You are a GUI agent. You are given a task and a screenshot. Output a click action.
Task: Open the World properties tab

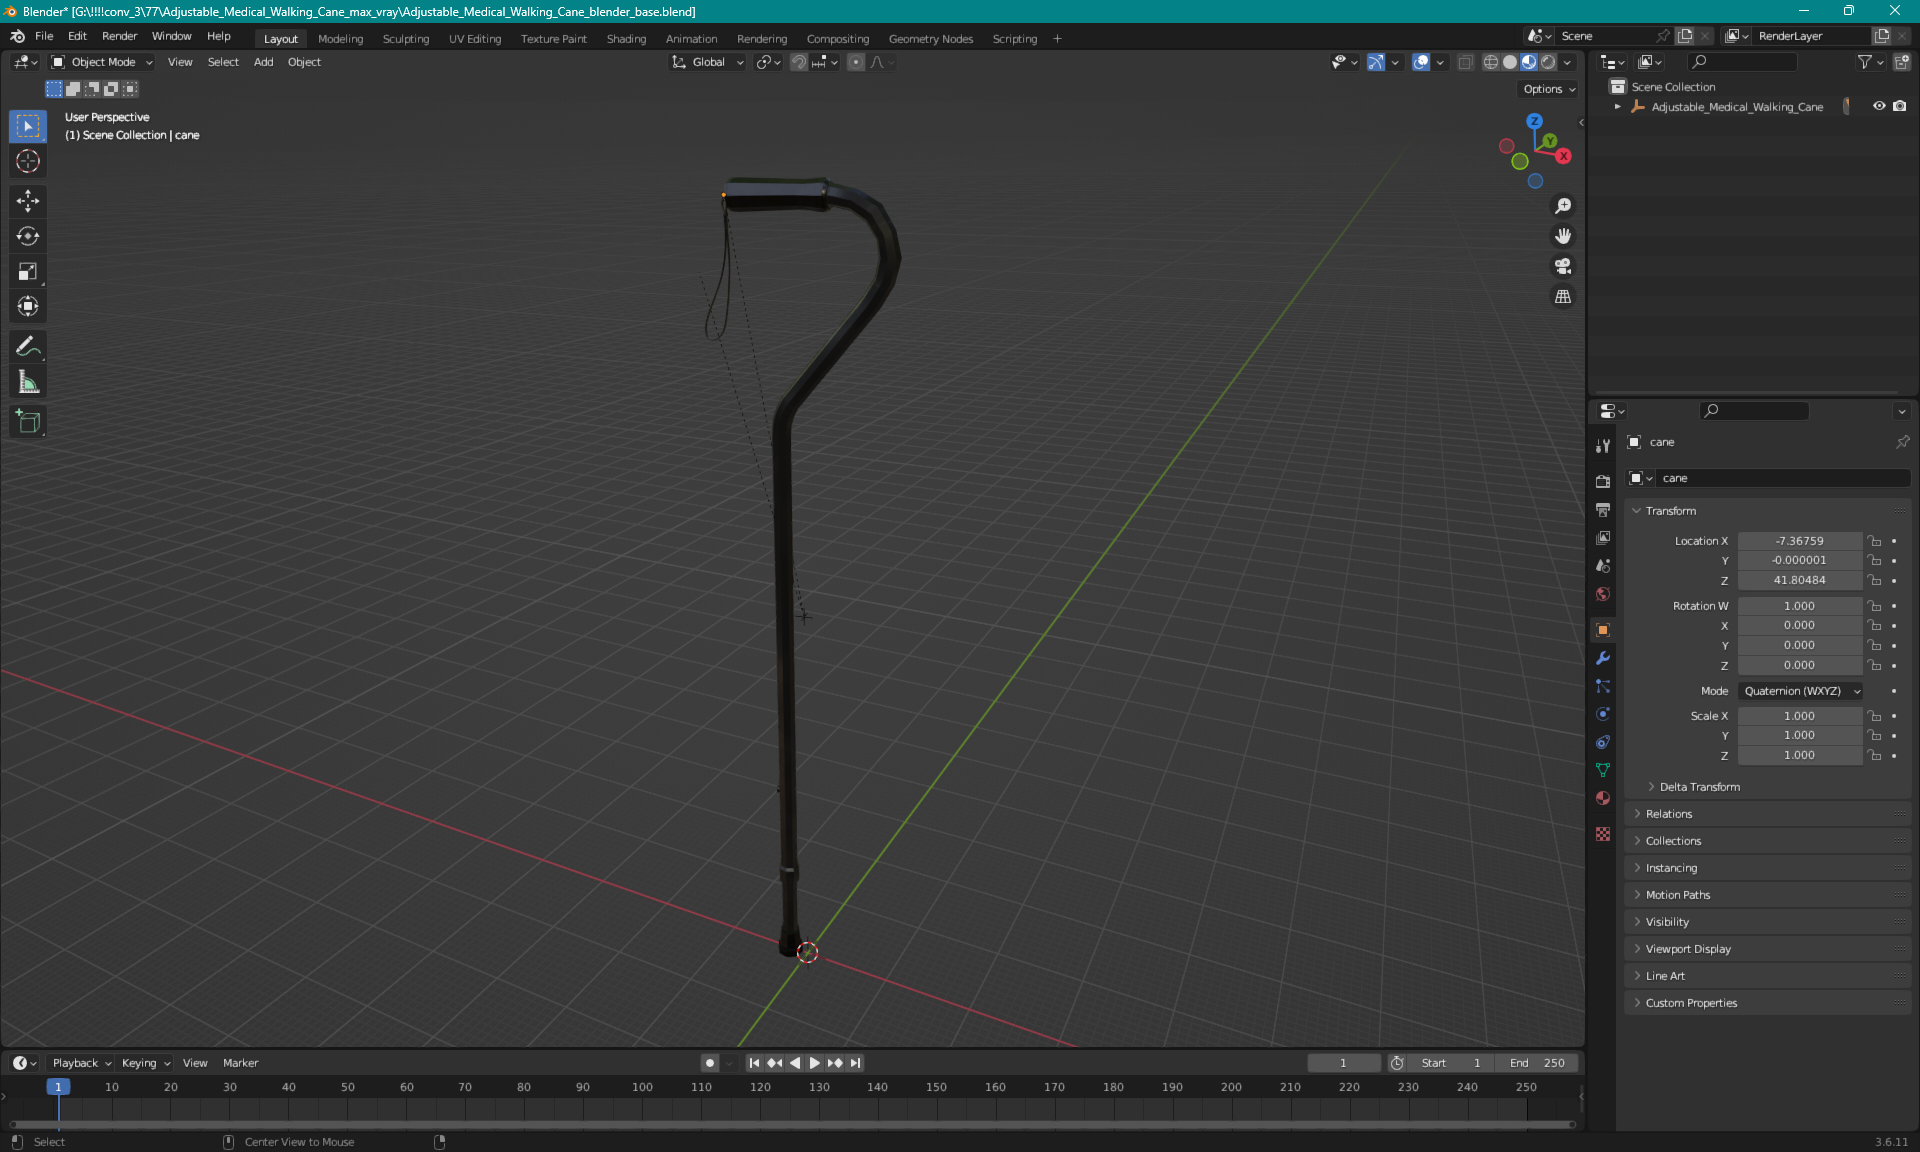pos(1603,593)
